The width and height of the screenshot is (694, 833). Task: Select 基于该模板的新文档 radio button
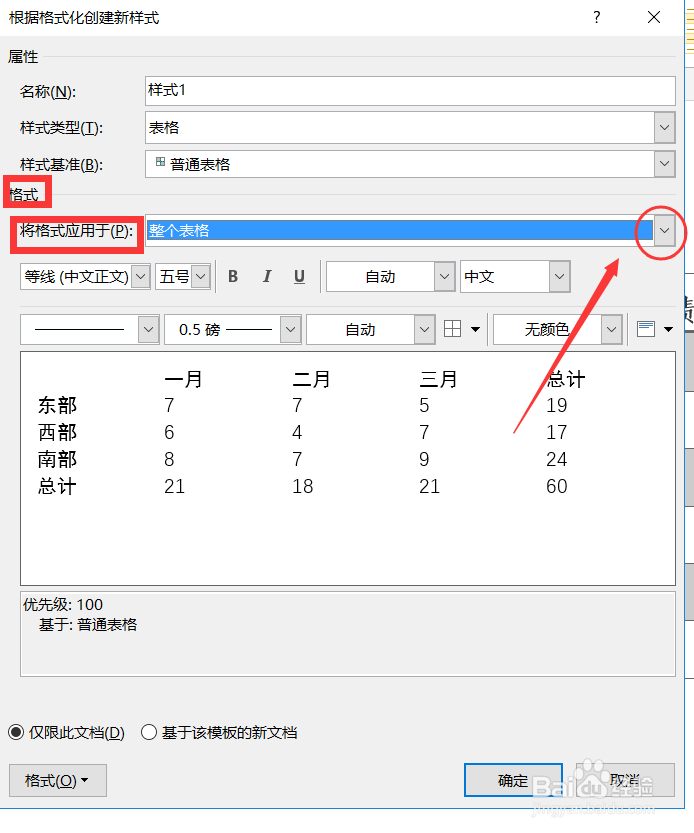(149, 733)
